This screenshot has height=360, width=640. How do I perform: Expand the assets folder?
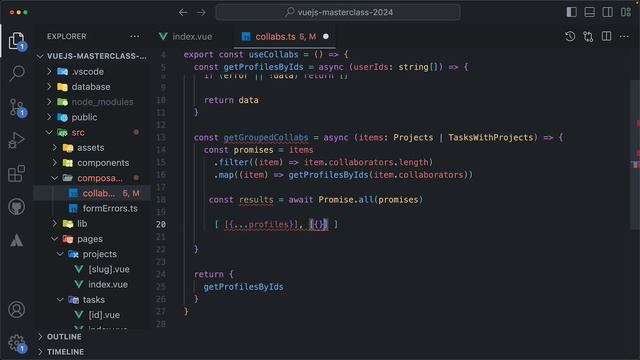point(92,147)
